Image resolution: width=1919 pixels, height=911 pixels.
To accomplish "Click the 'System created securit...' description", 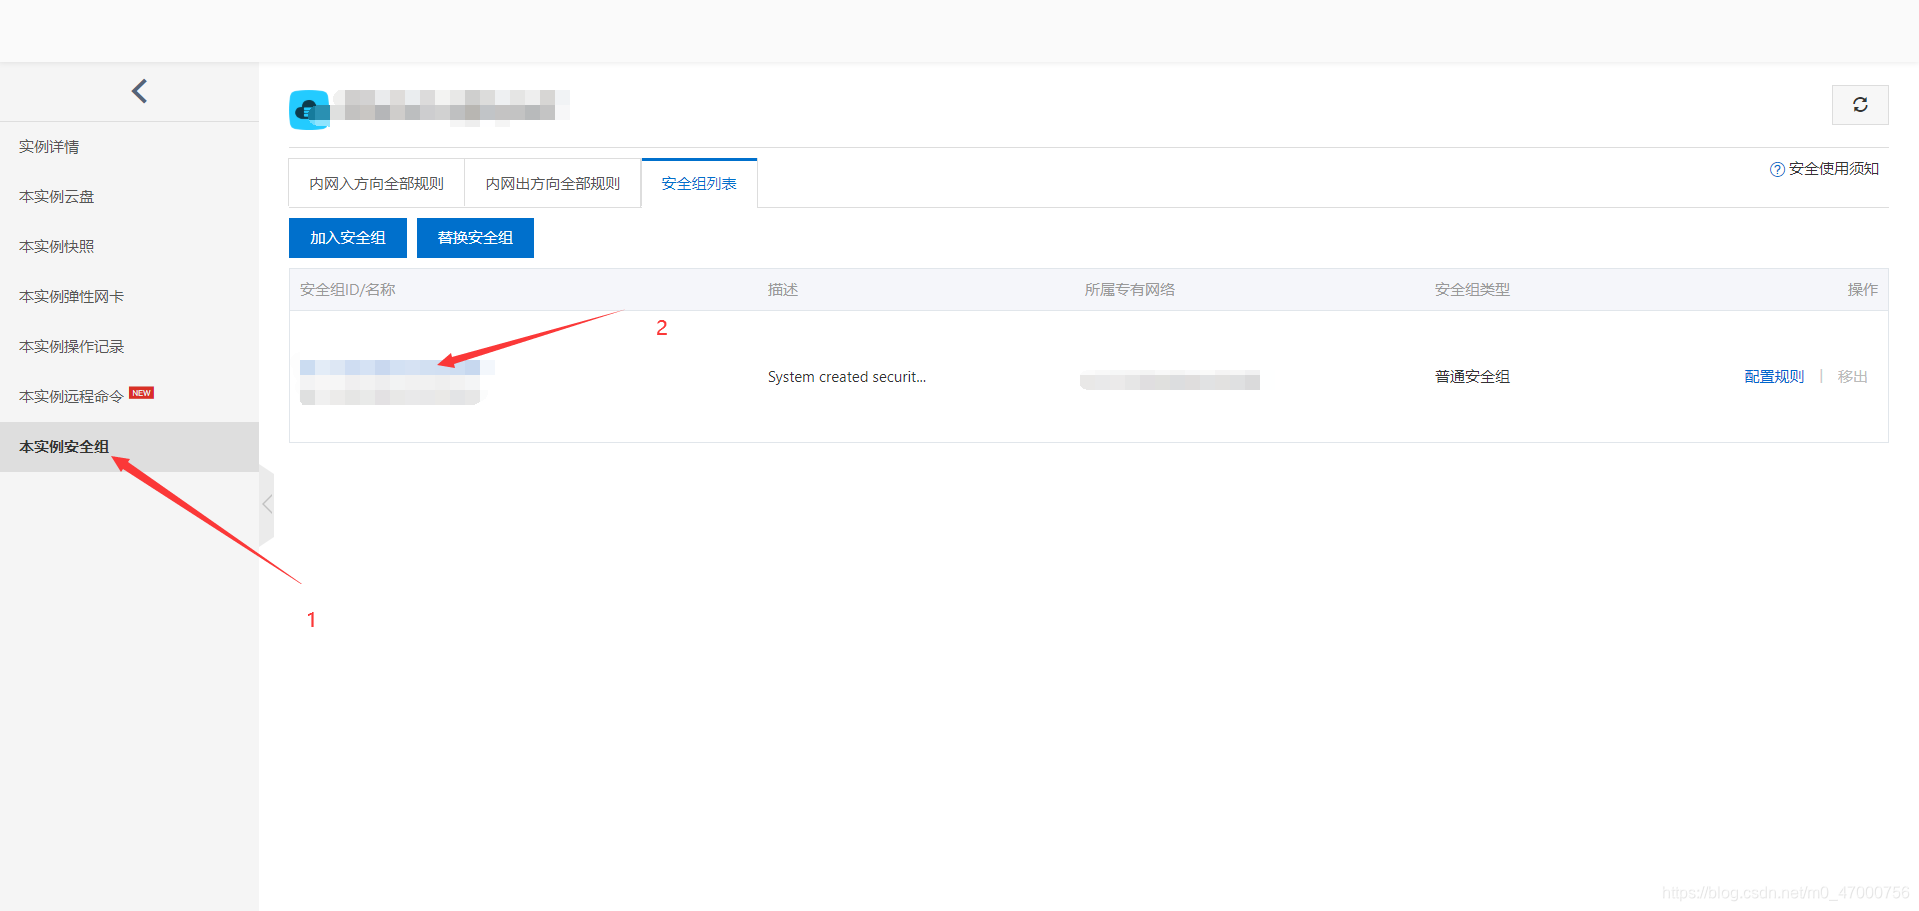I will point(847,377).
